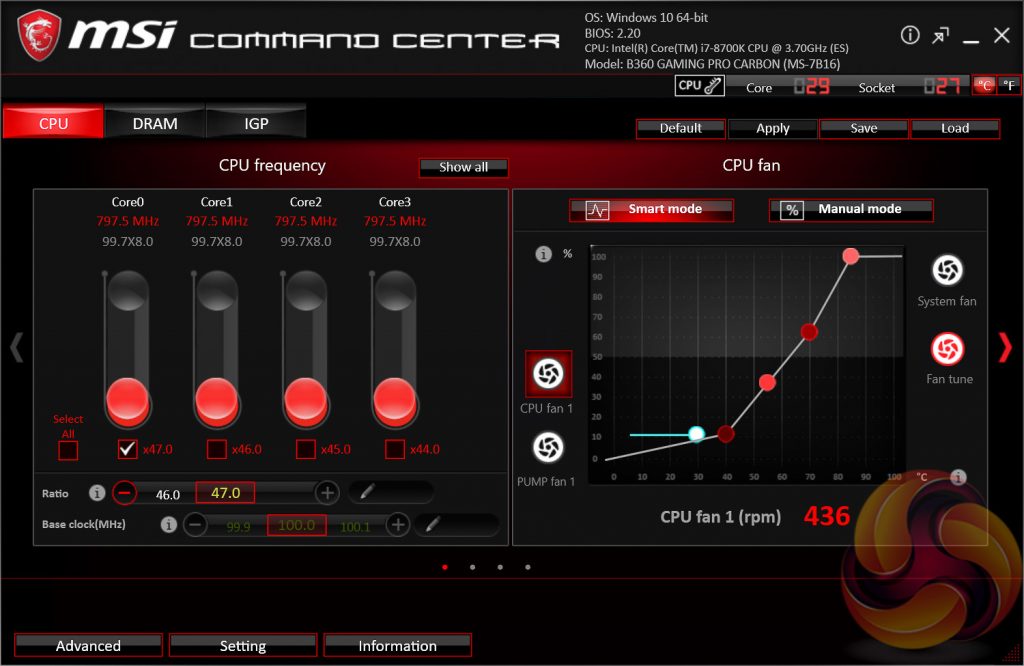Click the Base clock 100.0 value field
1024x666 pixels.
296,525
